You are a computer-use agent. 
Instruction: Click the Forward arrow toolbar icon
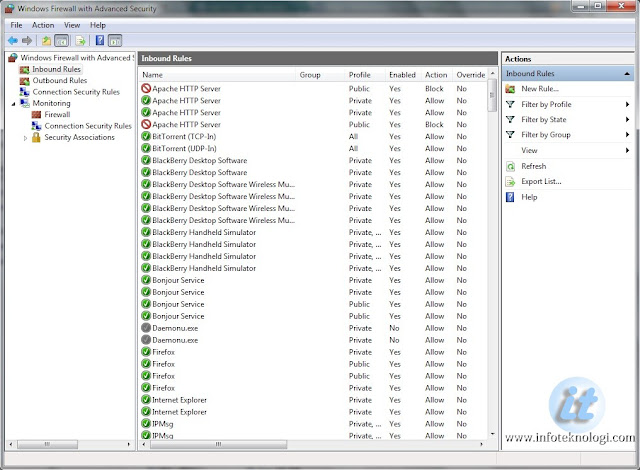click(27, 40)
